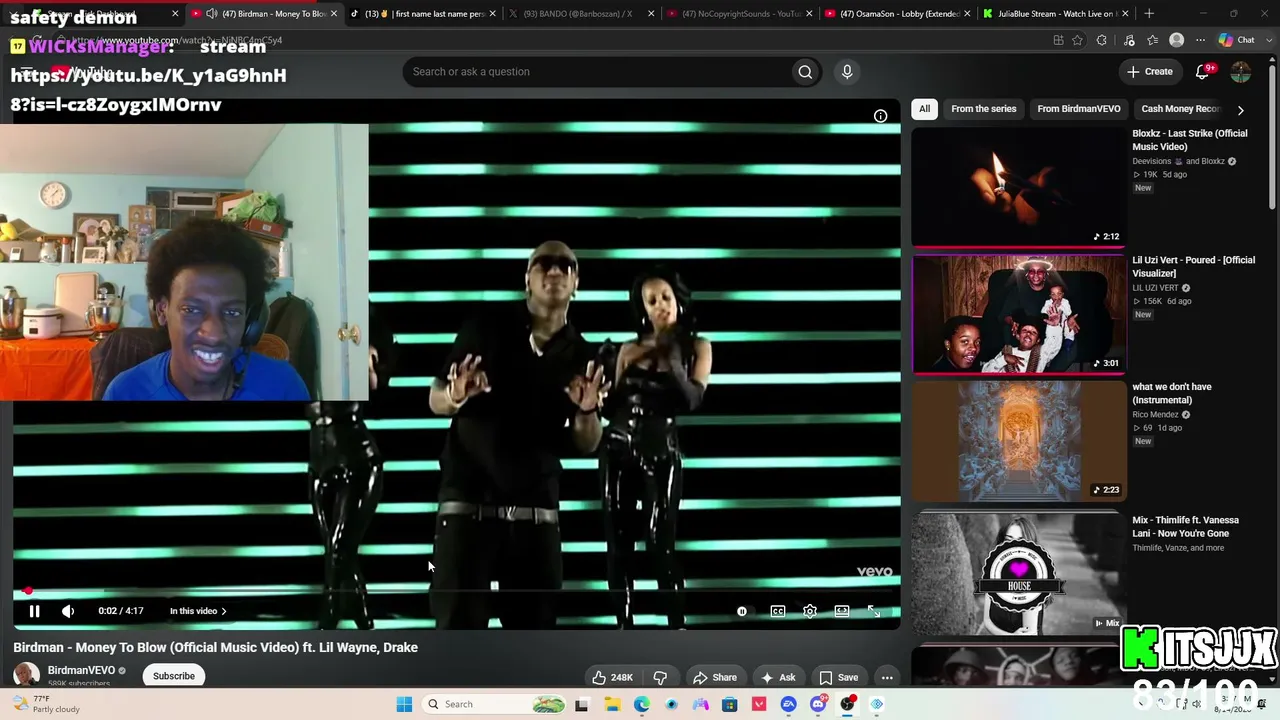Seek along the red video progress bar

tap(456, 591)
